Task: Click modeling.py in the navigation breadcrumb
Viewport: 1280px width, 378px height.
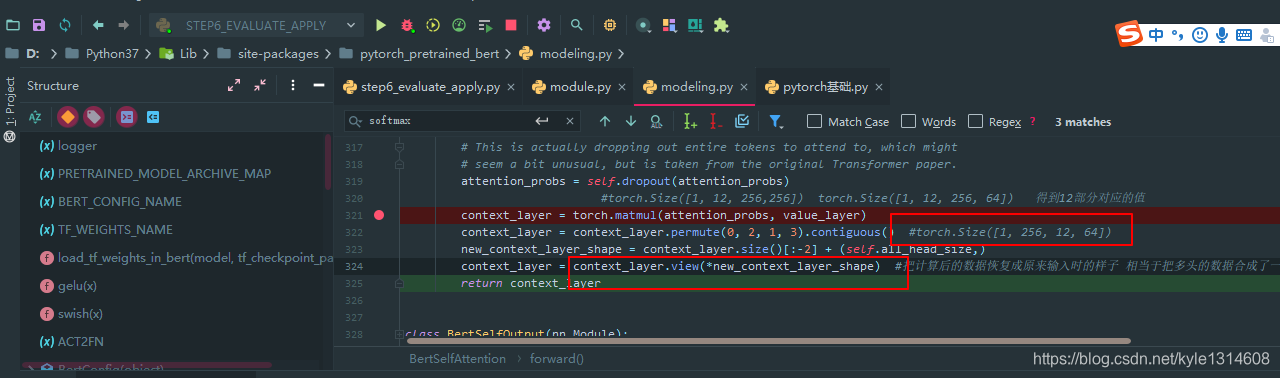Action: tap(573, 54)
